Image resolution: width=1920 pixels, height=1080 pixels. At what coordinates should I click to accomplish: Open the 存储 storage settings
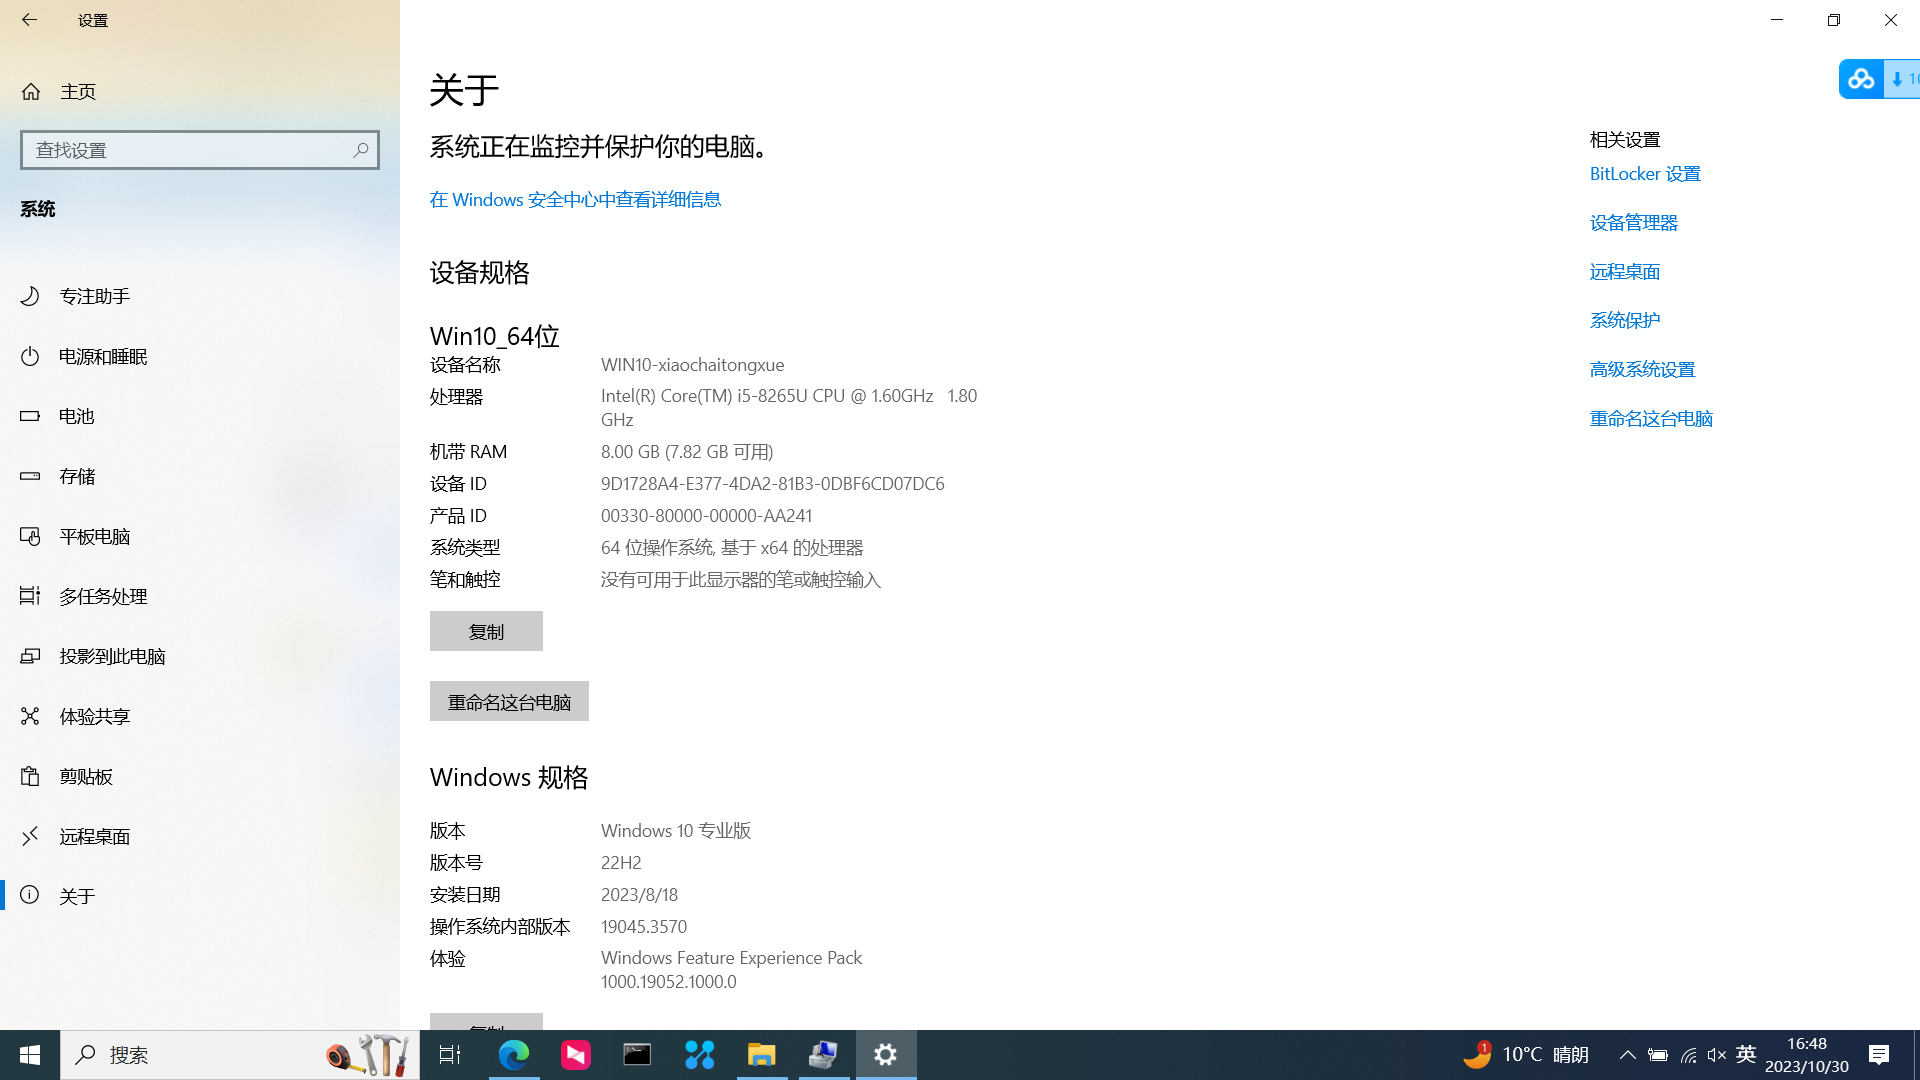pos(77,476)
